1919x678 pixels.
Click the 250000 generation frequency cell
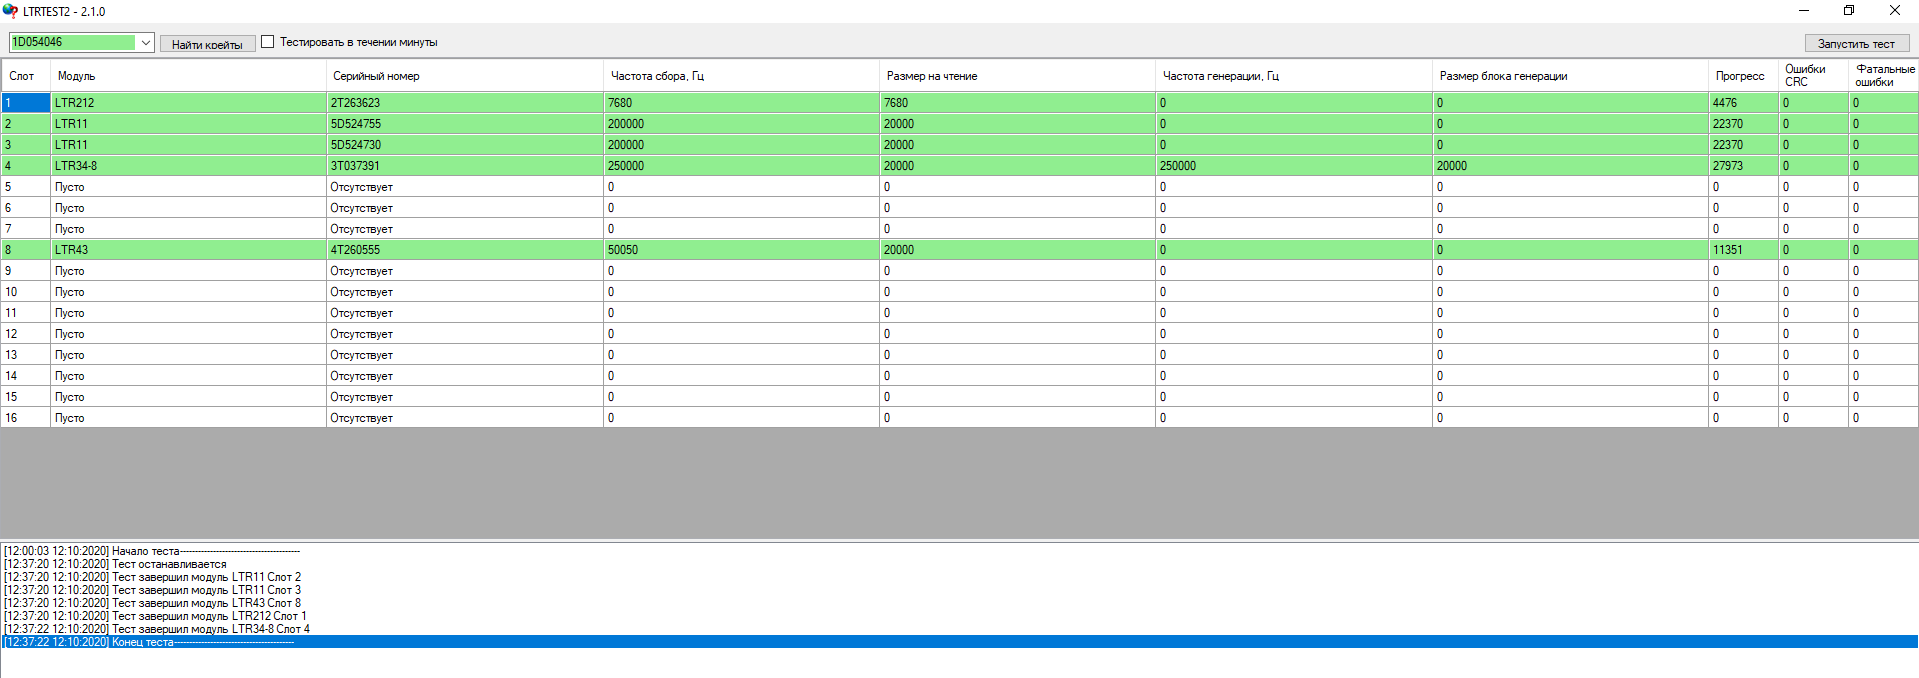click(1293, 166)
